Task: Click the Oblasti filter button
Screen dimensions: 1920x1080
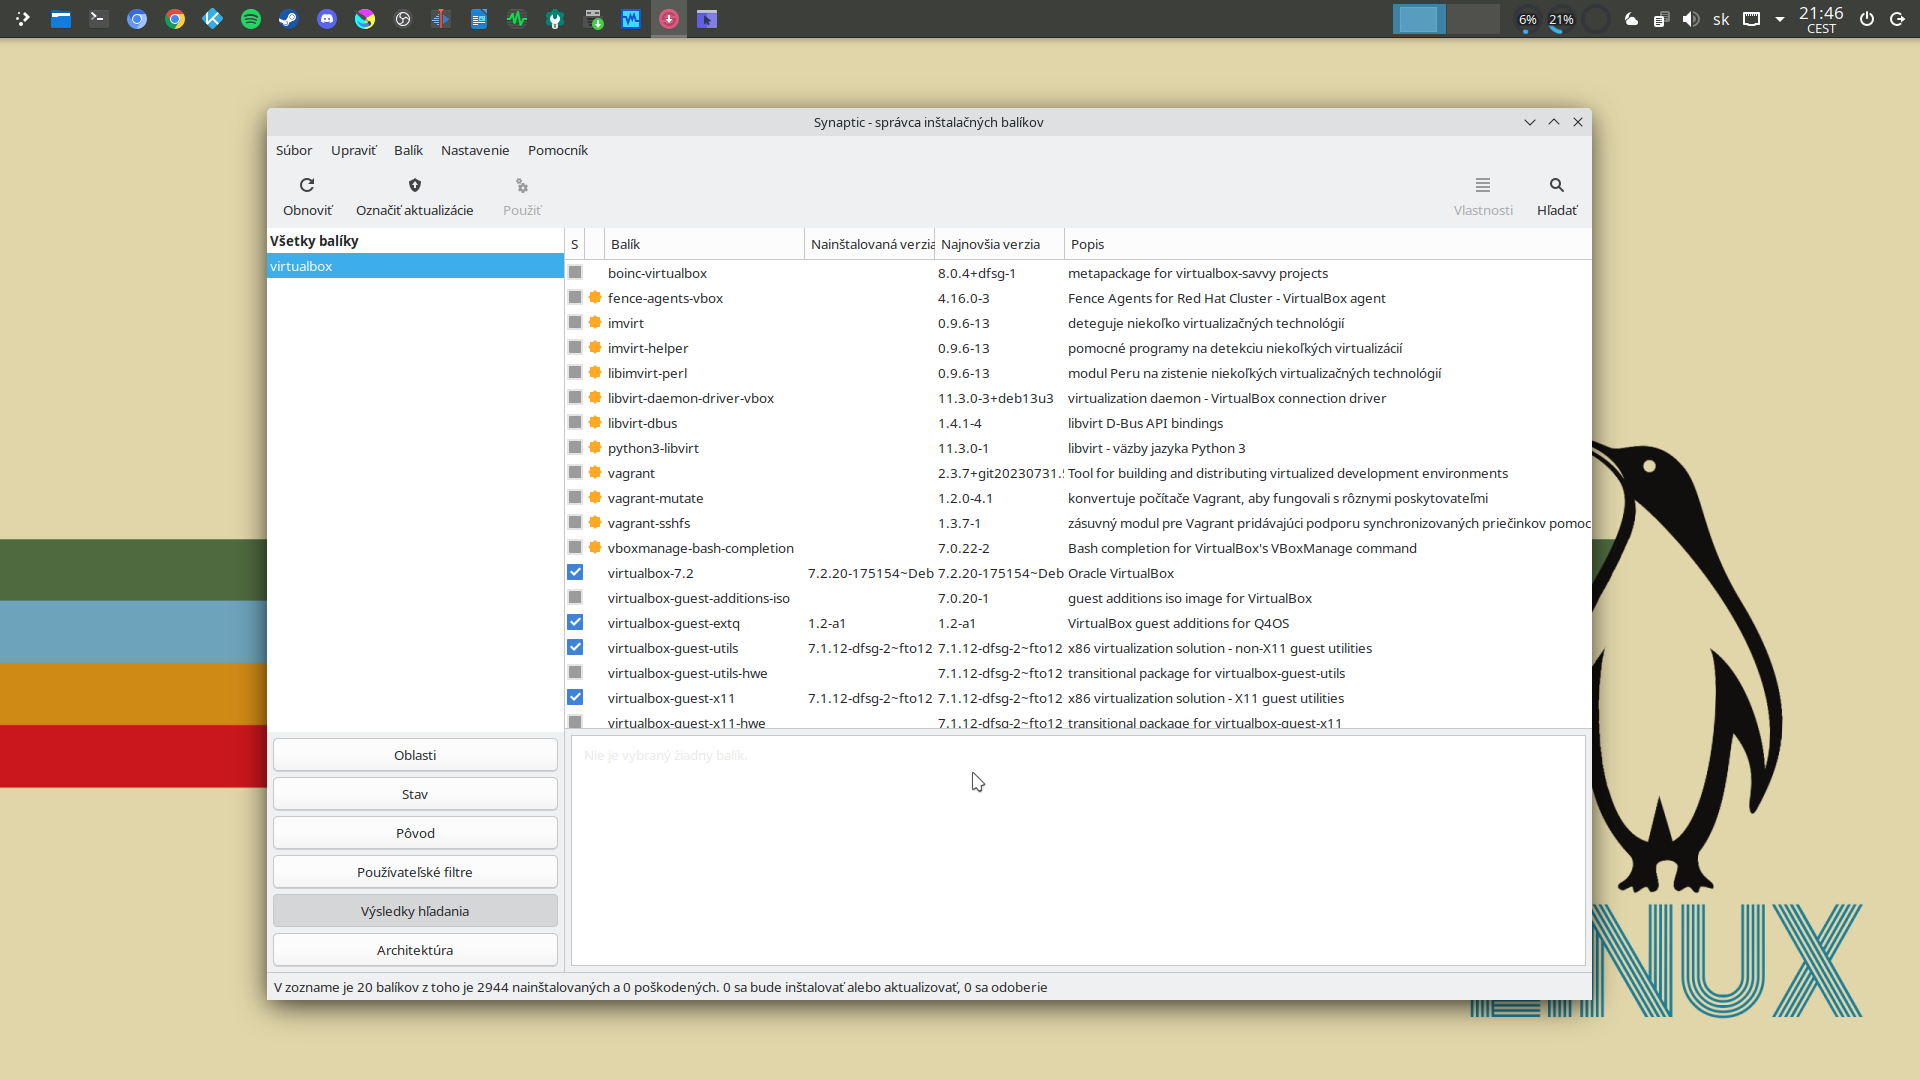Action: tap(415, 755)
